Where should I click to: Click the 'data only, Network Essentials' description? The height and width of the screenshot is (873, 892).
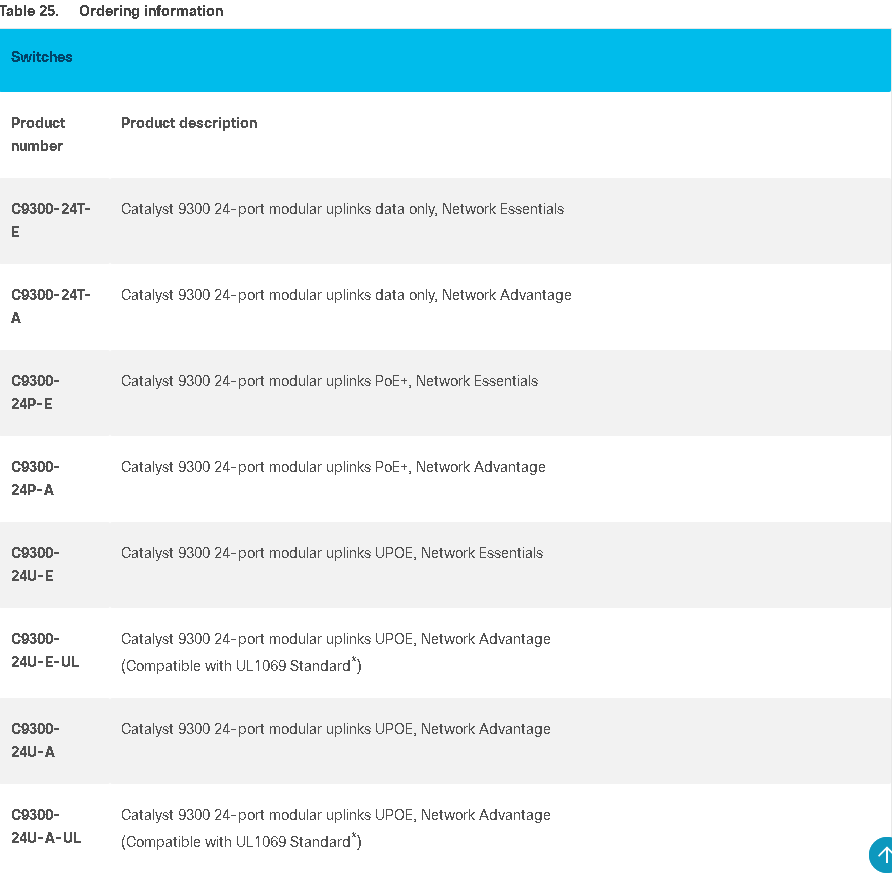pos(342,209)
